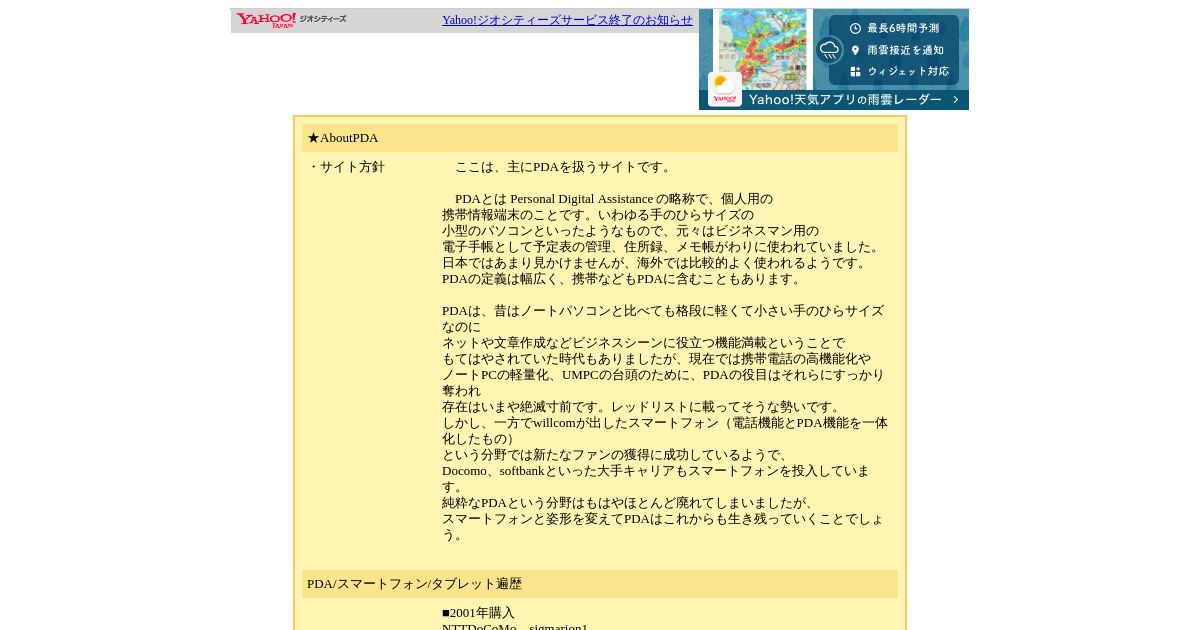Select the line 純粋なPDAという分野はもはや

click(630, 503)
